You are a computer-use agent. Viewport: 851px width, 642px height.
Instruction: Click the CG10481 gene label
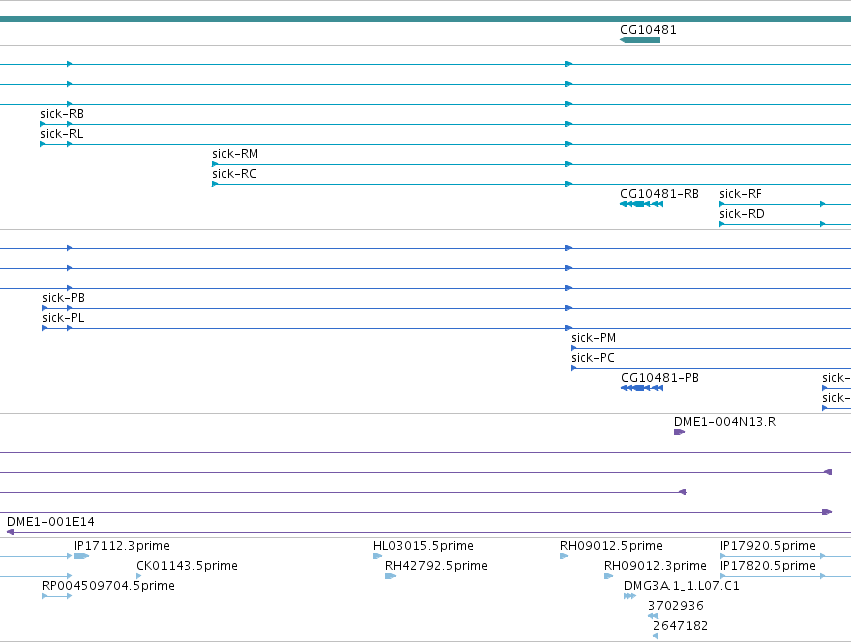pyautogui.click(x=649, y=30)
